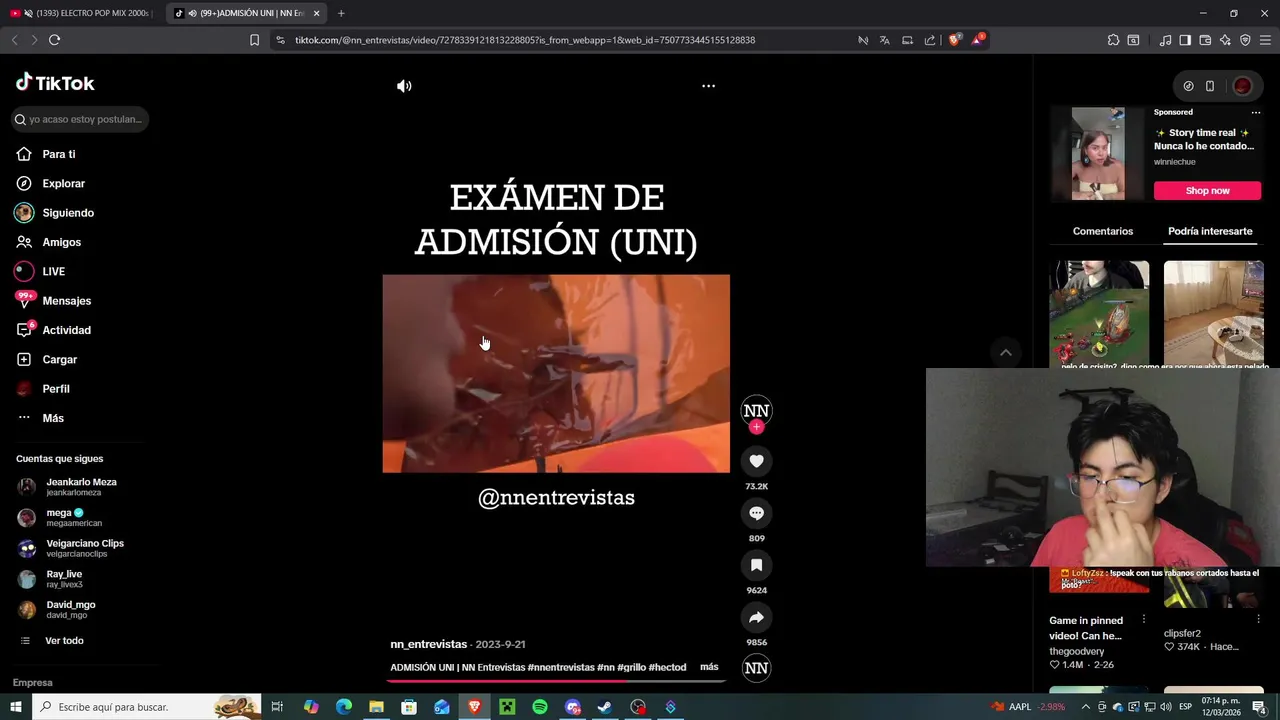Show hidden system tray icons
The image size is (1280, 720).
[x=1087, y=707]
